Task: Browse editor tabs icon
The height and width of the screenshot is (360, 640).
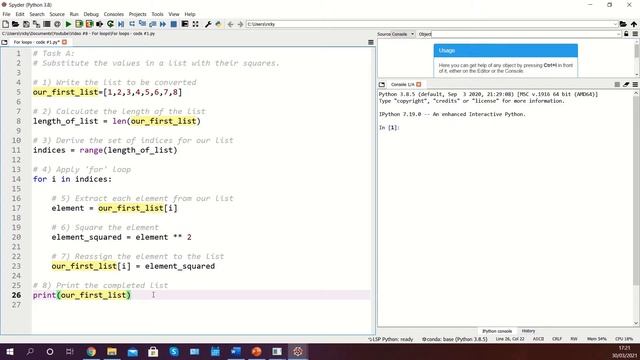Action: click(4, 42)
